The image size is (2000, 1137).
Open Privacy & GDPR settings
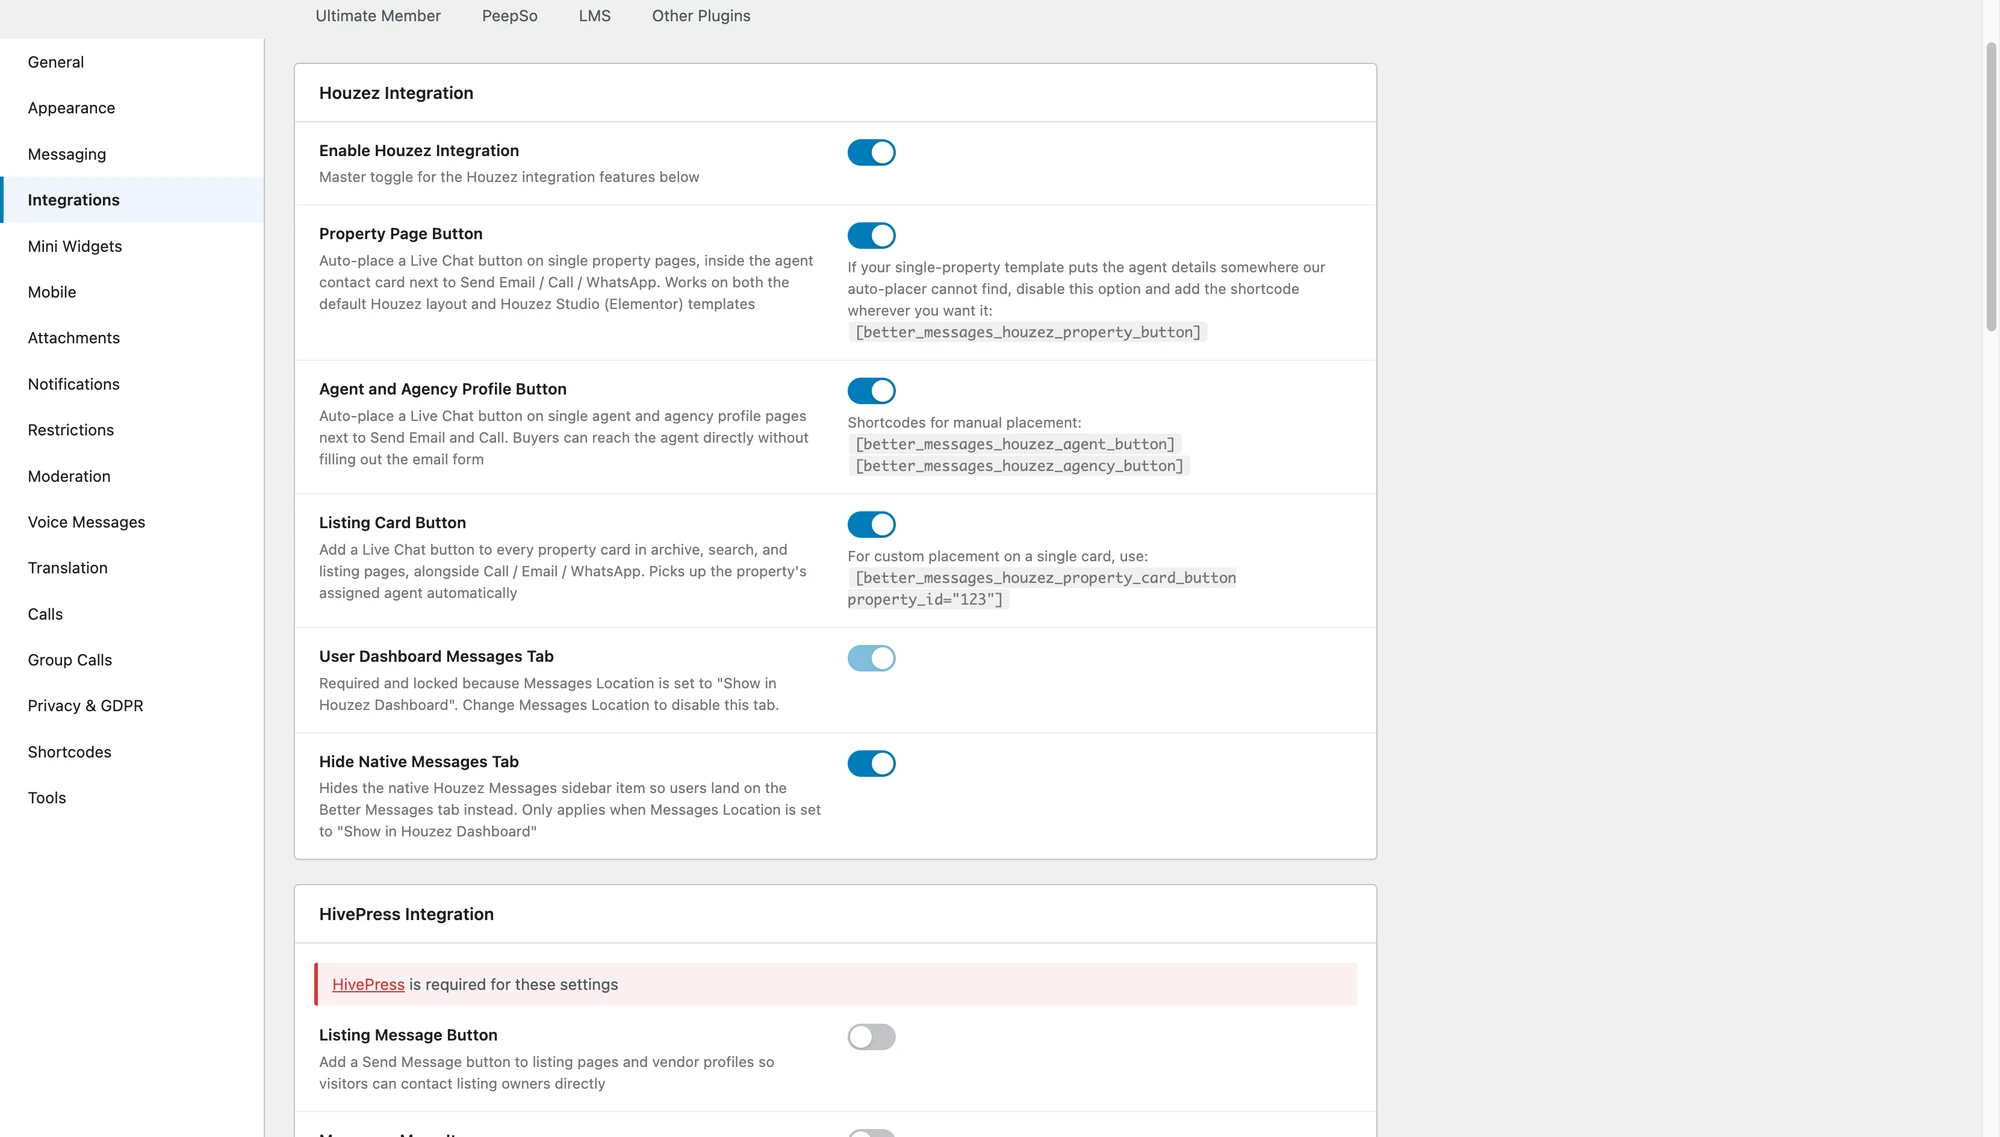point(132,706)
